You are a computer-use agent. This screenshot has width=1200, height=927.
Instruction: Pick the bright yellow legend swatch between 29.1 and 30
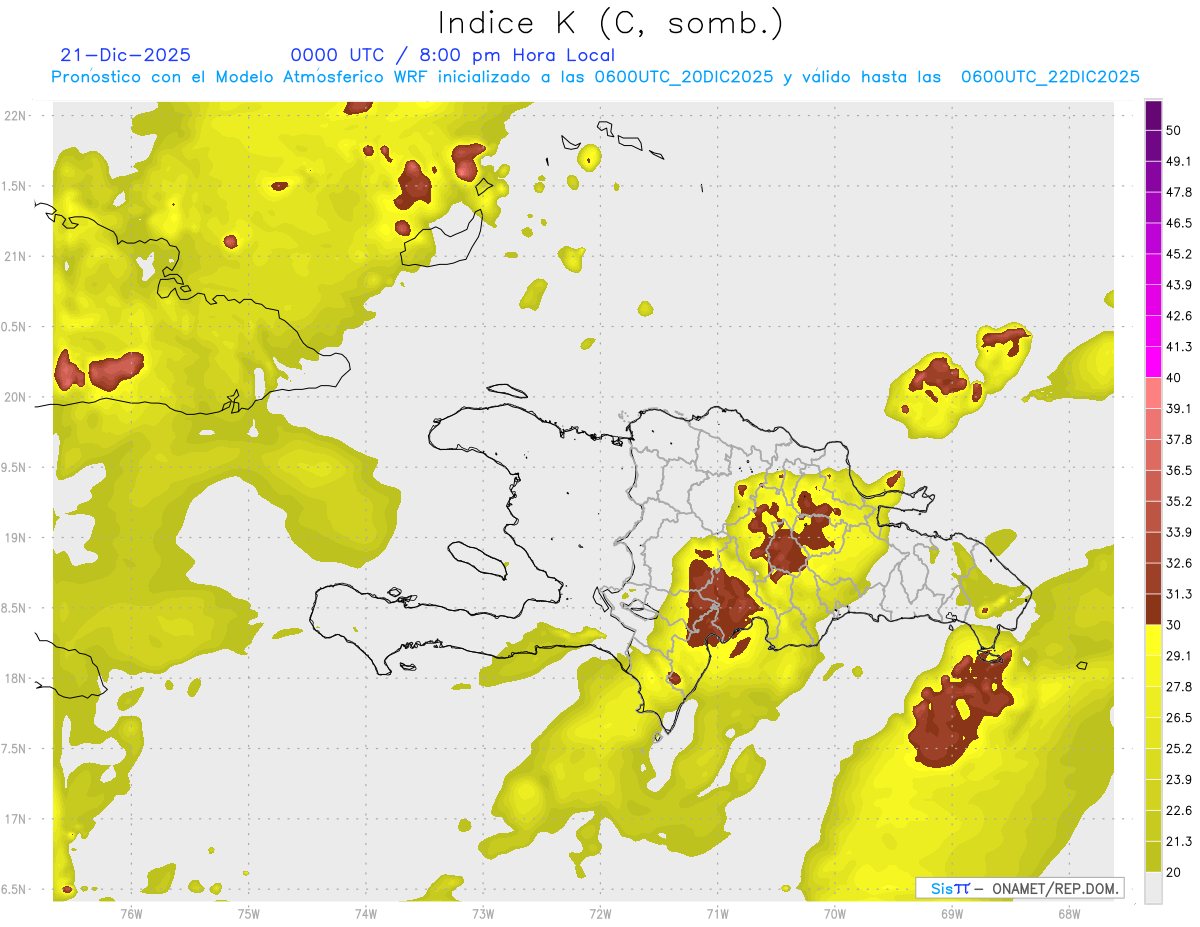coord(1153,640)
